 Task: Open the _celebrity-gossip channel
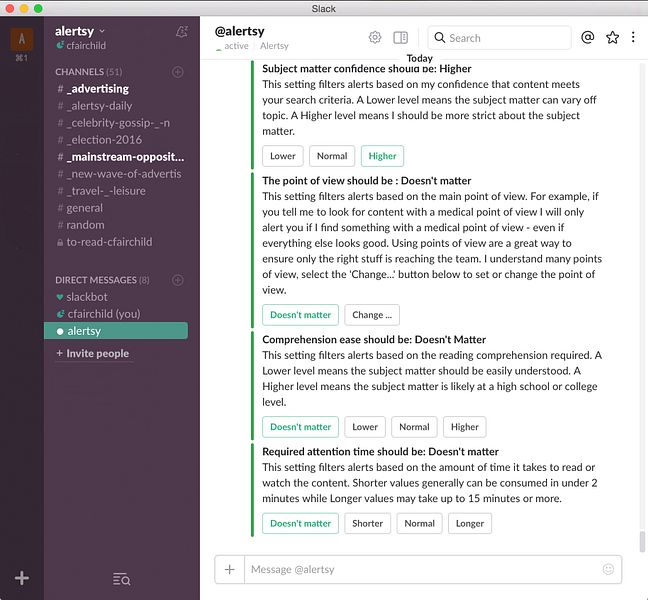pos(116,123)
